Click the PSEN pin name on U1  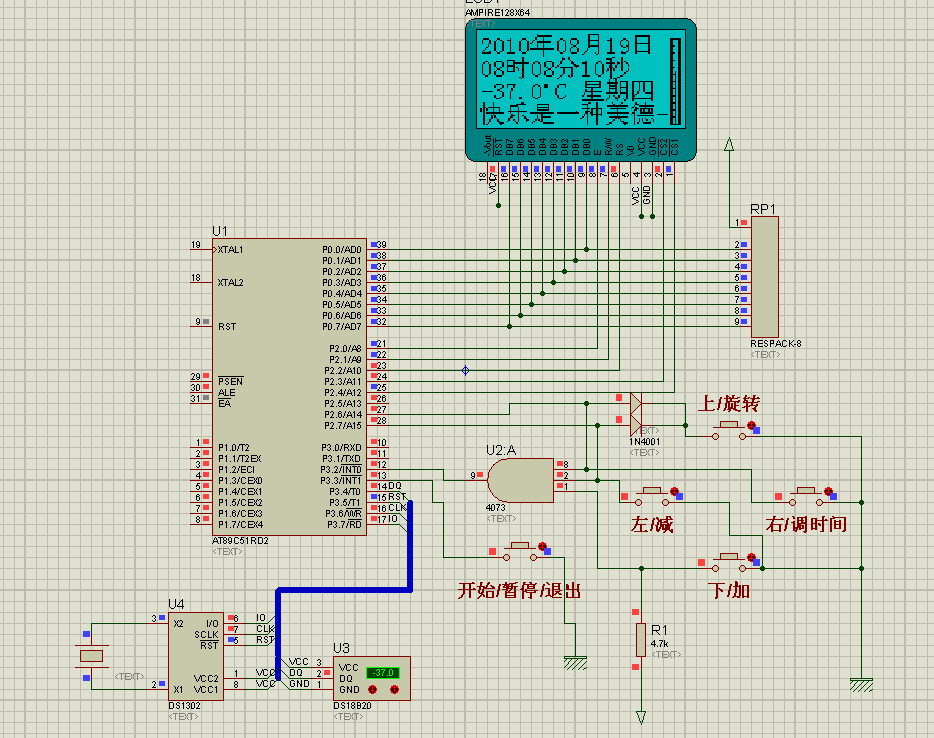point(231,382)
